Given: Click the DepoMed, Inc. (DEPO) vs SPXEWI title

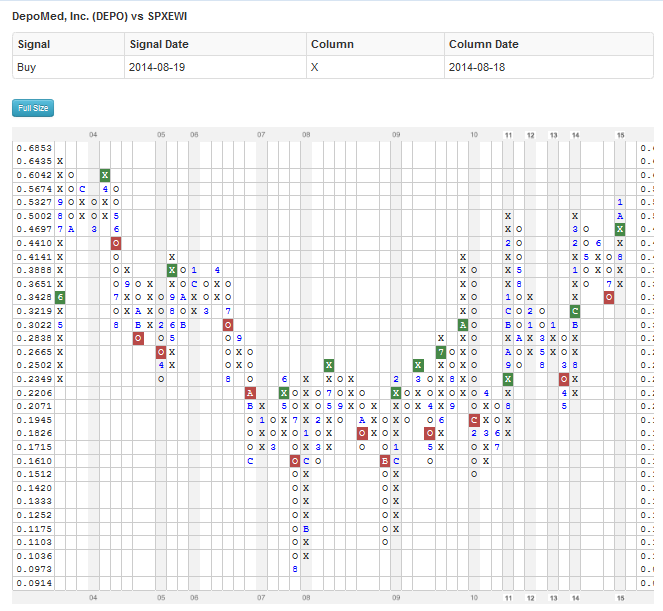Looking at the screenshot, I should pos(114,17).
